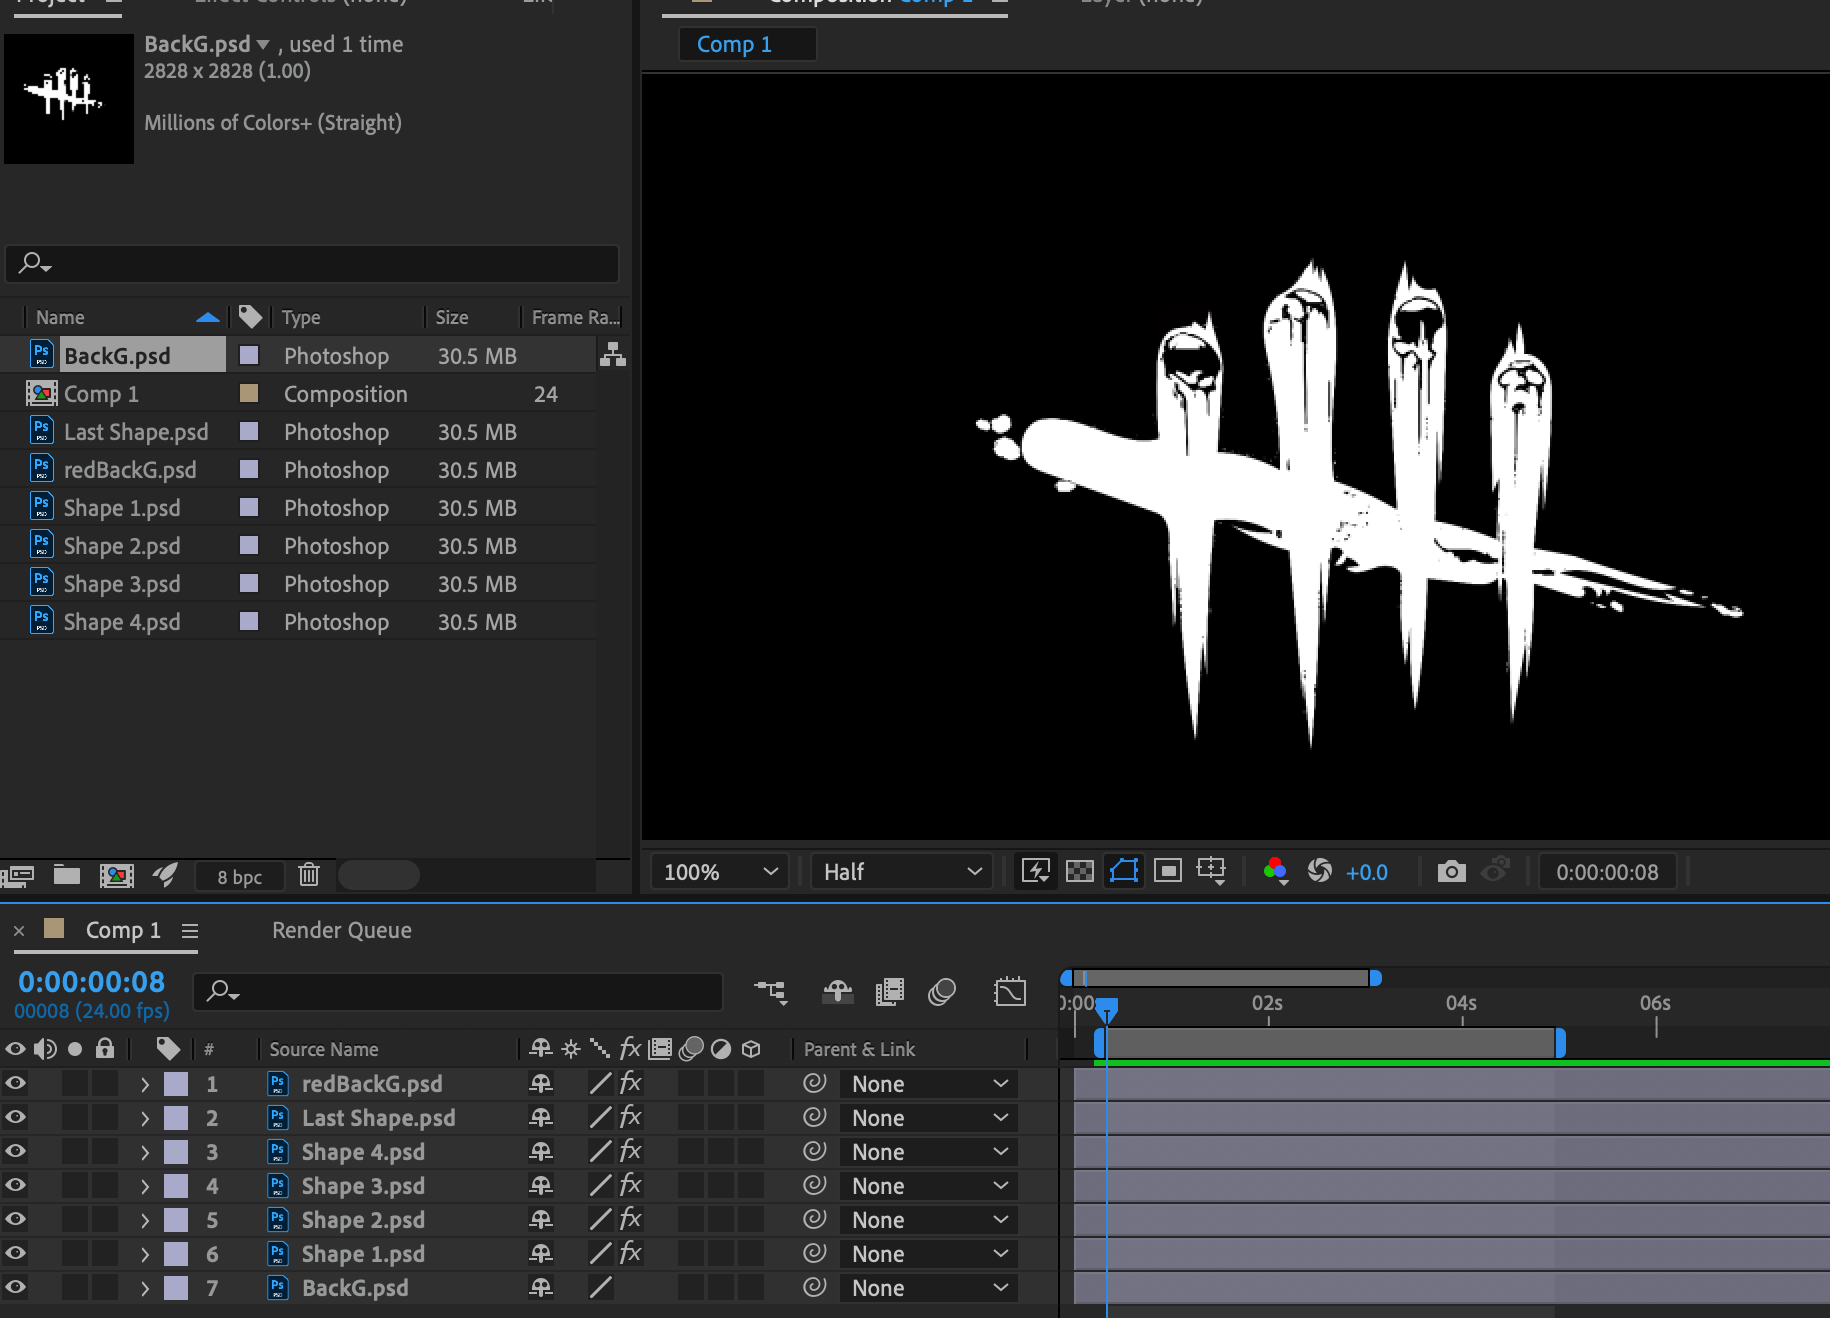The image size is (1830, 1318).
Task: Delete selected item with trash icon
Action: [x=309, y=875]
